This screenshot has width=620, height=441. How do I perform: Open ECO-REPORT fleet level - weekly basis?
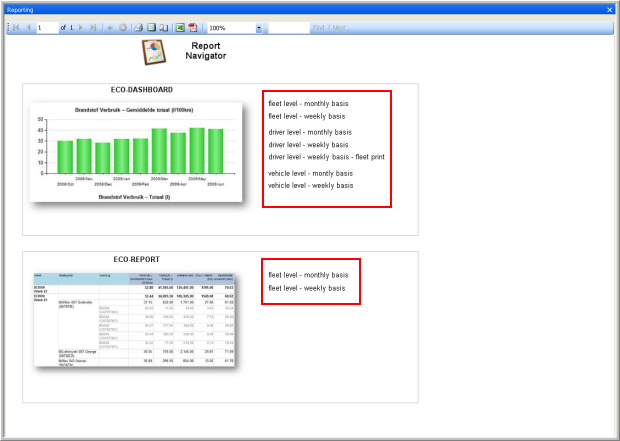coord(307,288)
